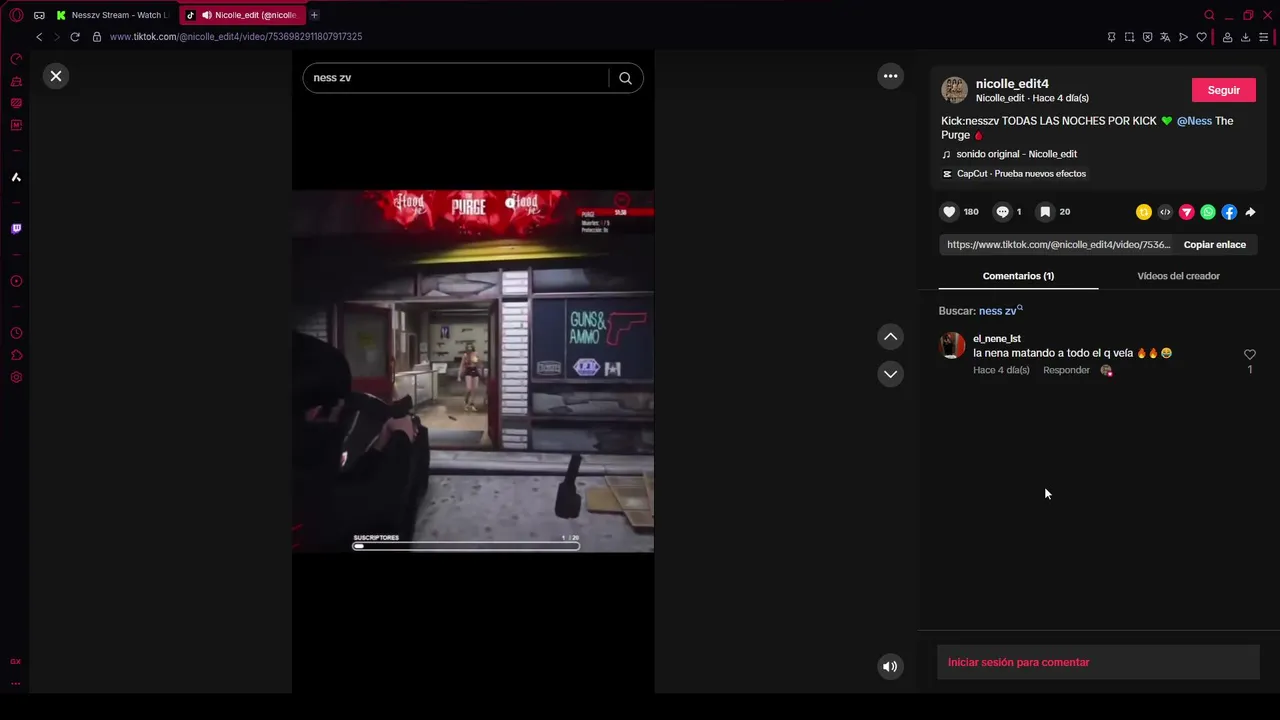Close the TikTok video viewer
Viewport: 1280px width, 720px height.
click(56, 76)
